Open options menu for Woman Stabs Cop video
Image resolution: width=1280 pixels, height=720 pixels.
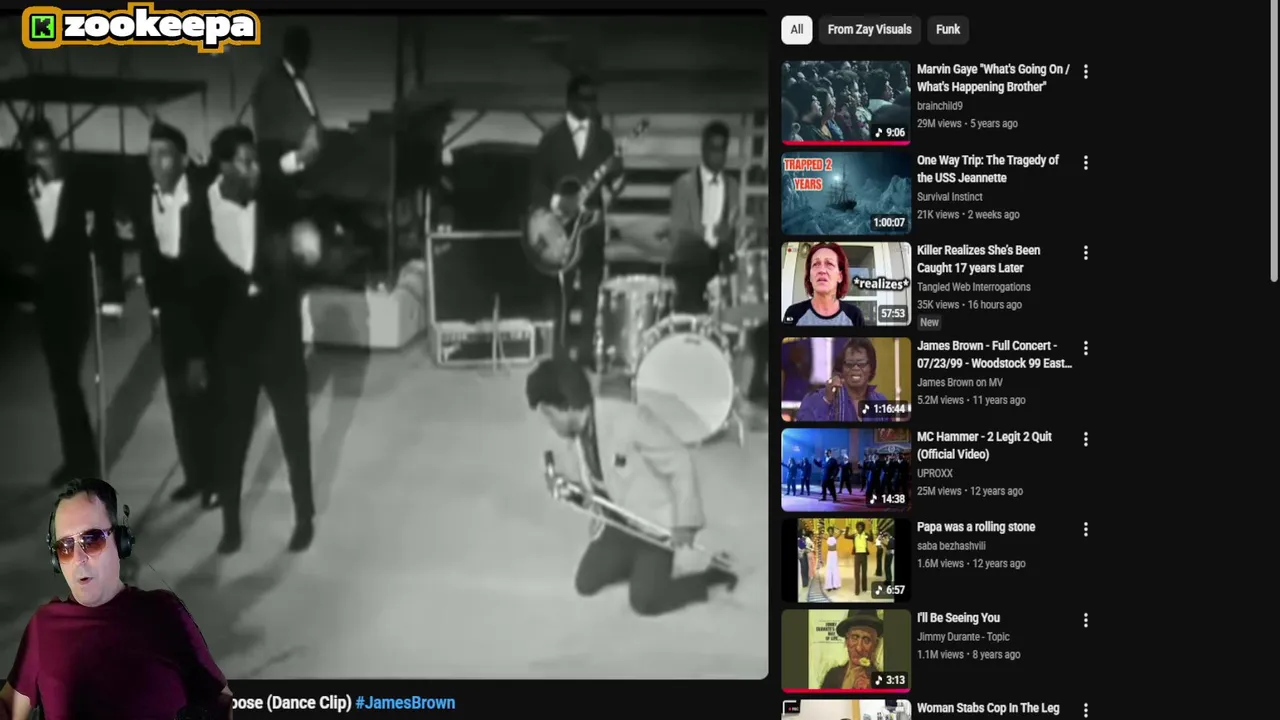1085,711
